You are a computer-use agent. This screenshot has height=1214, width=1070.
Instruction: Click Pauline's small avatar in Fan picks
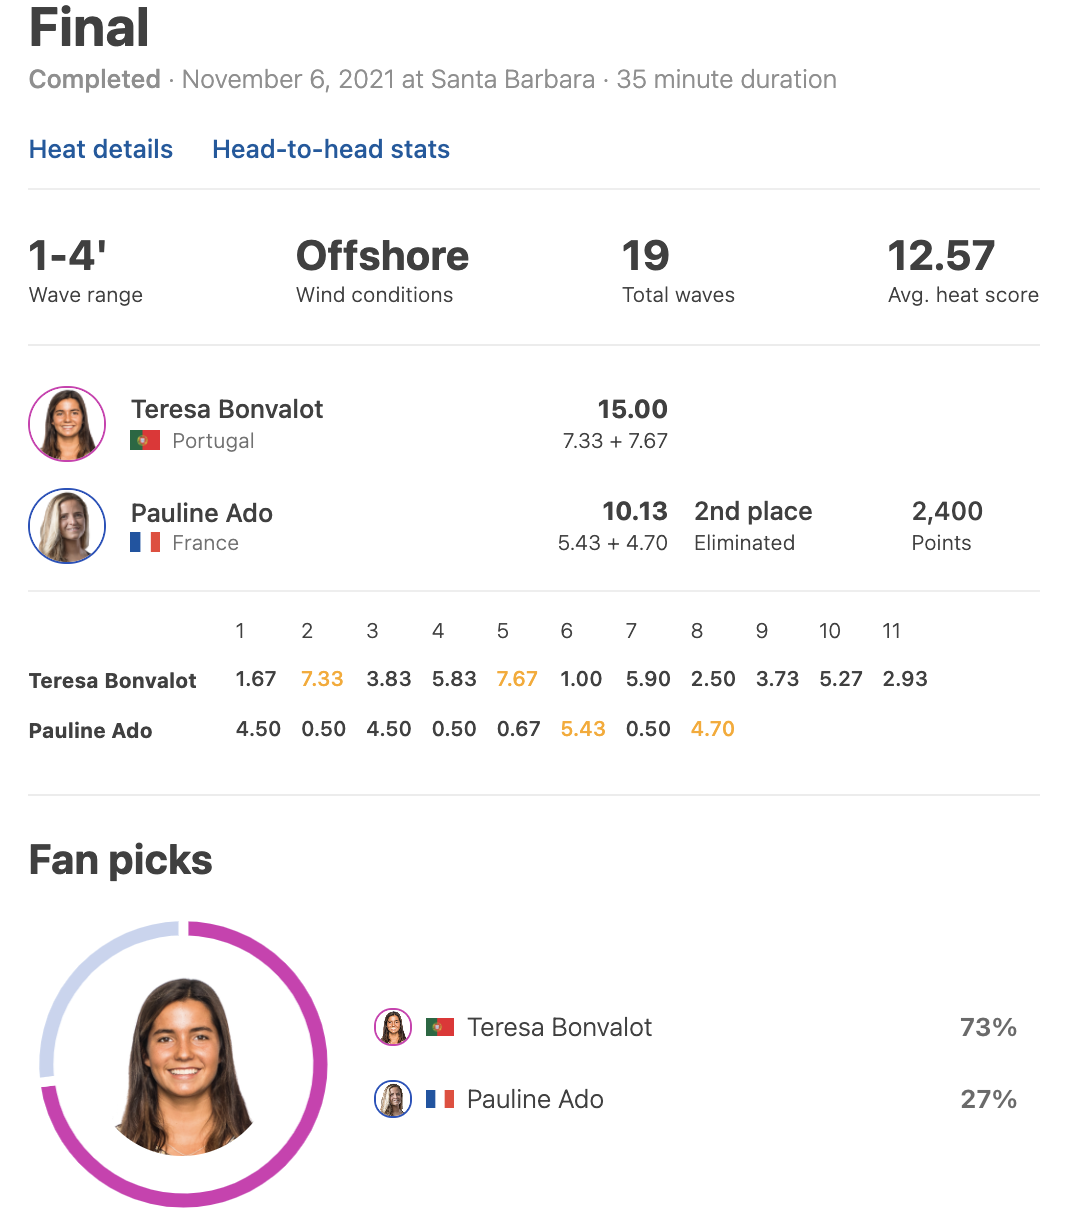393,1099
